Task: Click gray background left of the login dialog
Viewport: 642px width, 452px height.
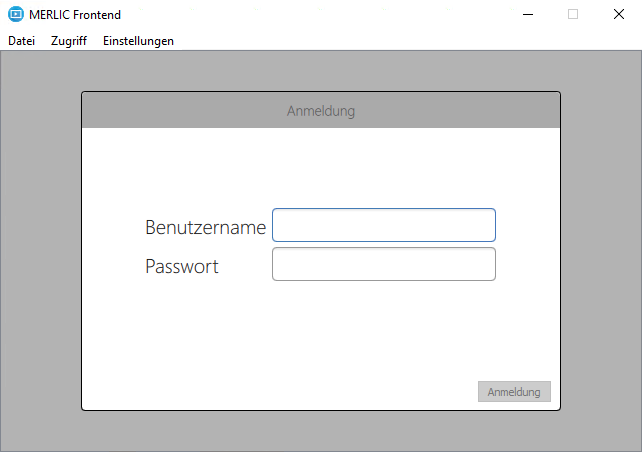Action: pos(40,250)
